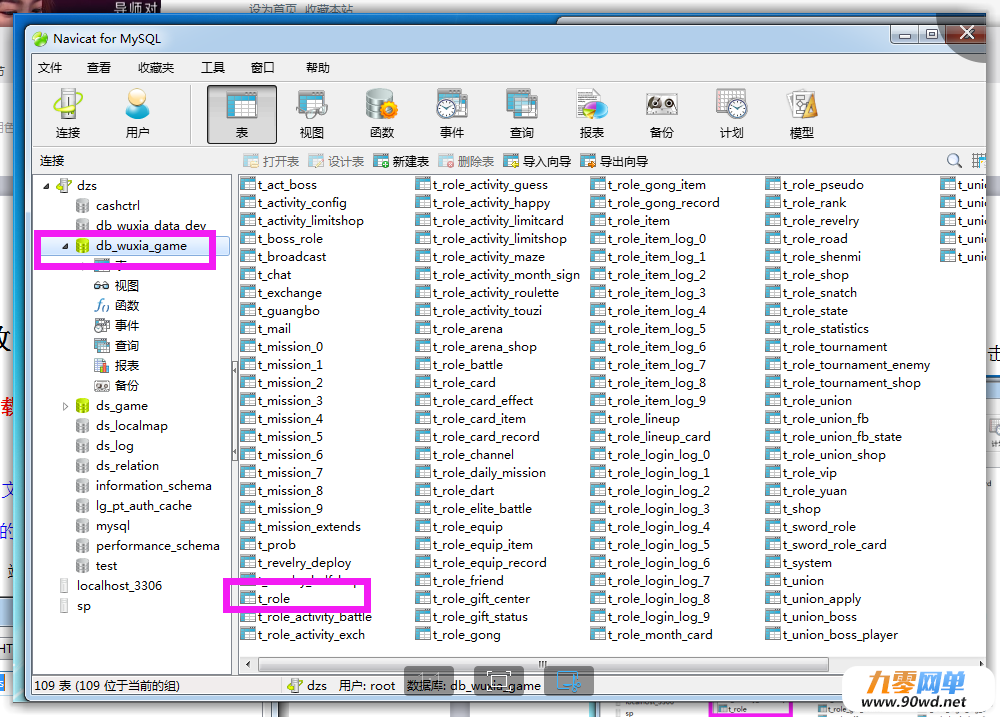Click 打开表 open table button
The height and width of the screenshot is (717, 1000).
(x=271, y=161)
